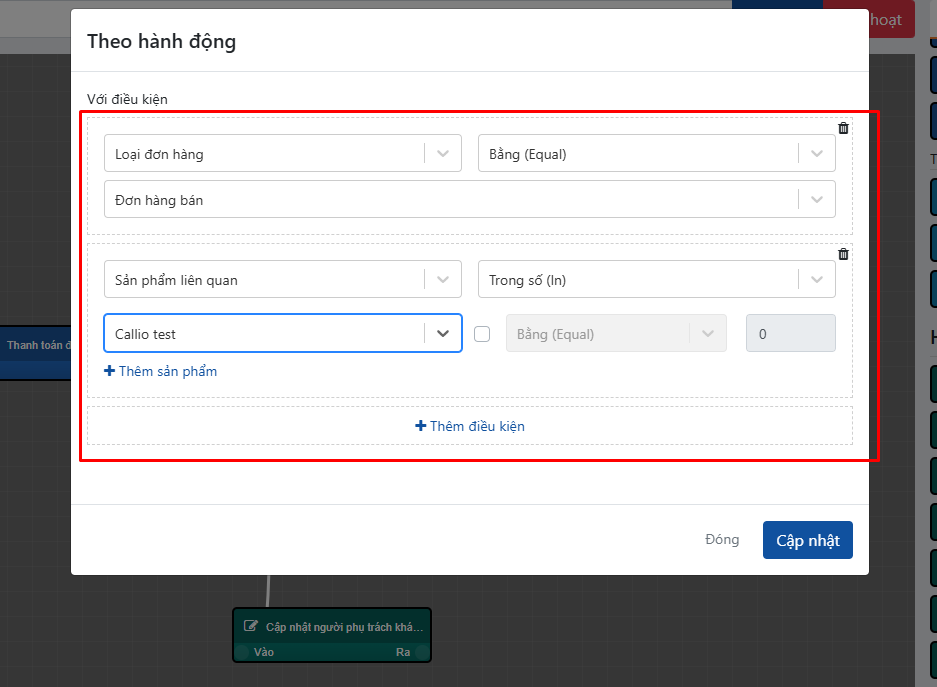Click the Vào input port on the green node
Image resolution: width=937 pixels, height=687 pixels.
[243, 652]
